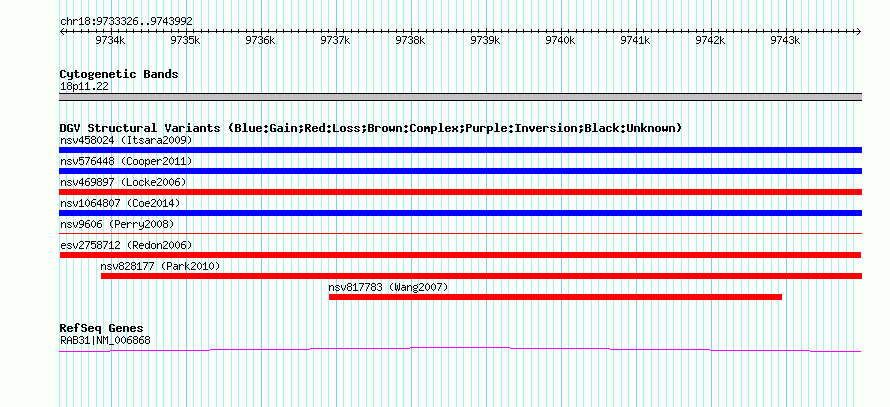Viewport: 890px width, 407px height.
Task: Click the RefSeq Genes track title
Action: [x=101, y=328]
